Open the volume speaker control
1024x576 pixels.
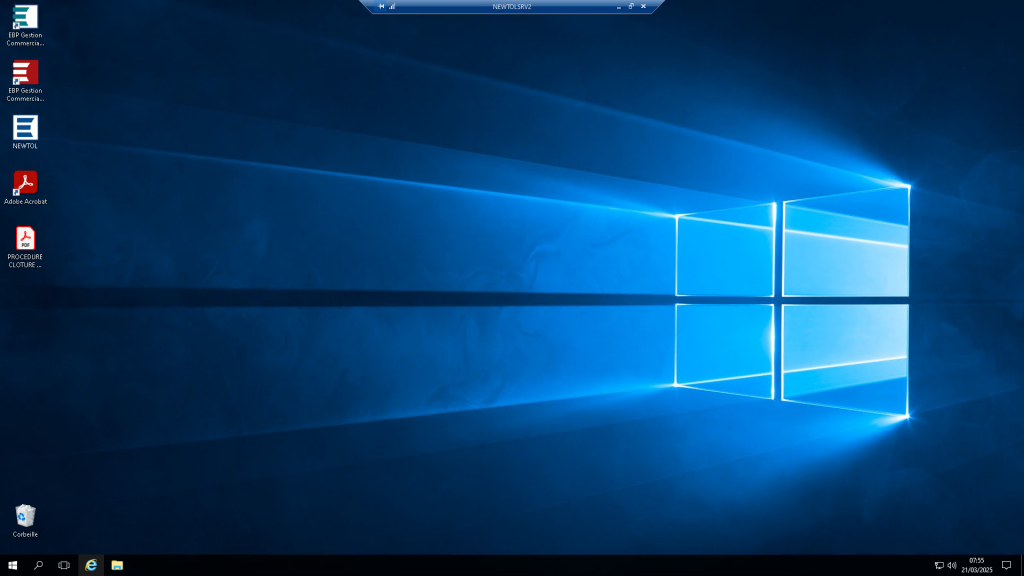pyautogui.click(x=952, y=565)
